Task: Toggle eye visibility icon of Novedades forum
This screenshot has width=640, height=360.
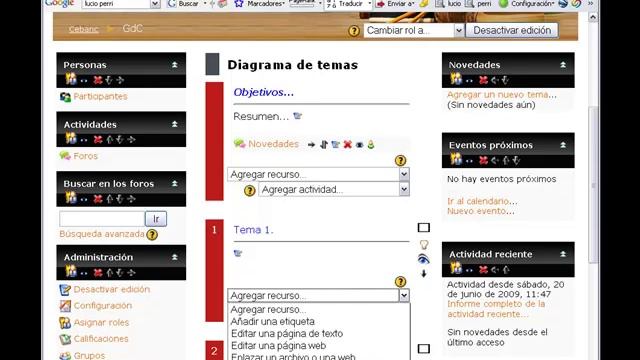Action: [x=359, y=145]
